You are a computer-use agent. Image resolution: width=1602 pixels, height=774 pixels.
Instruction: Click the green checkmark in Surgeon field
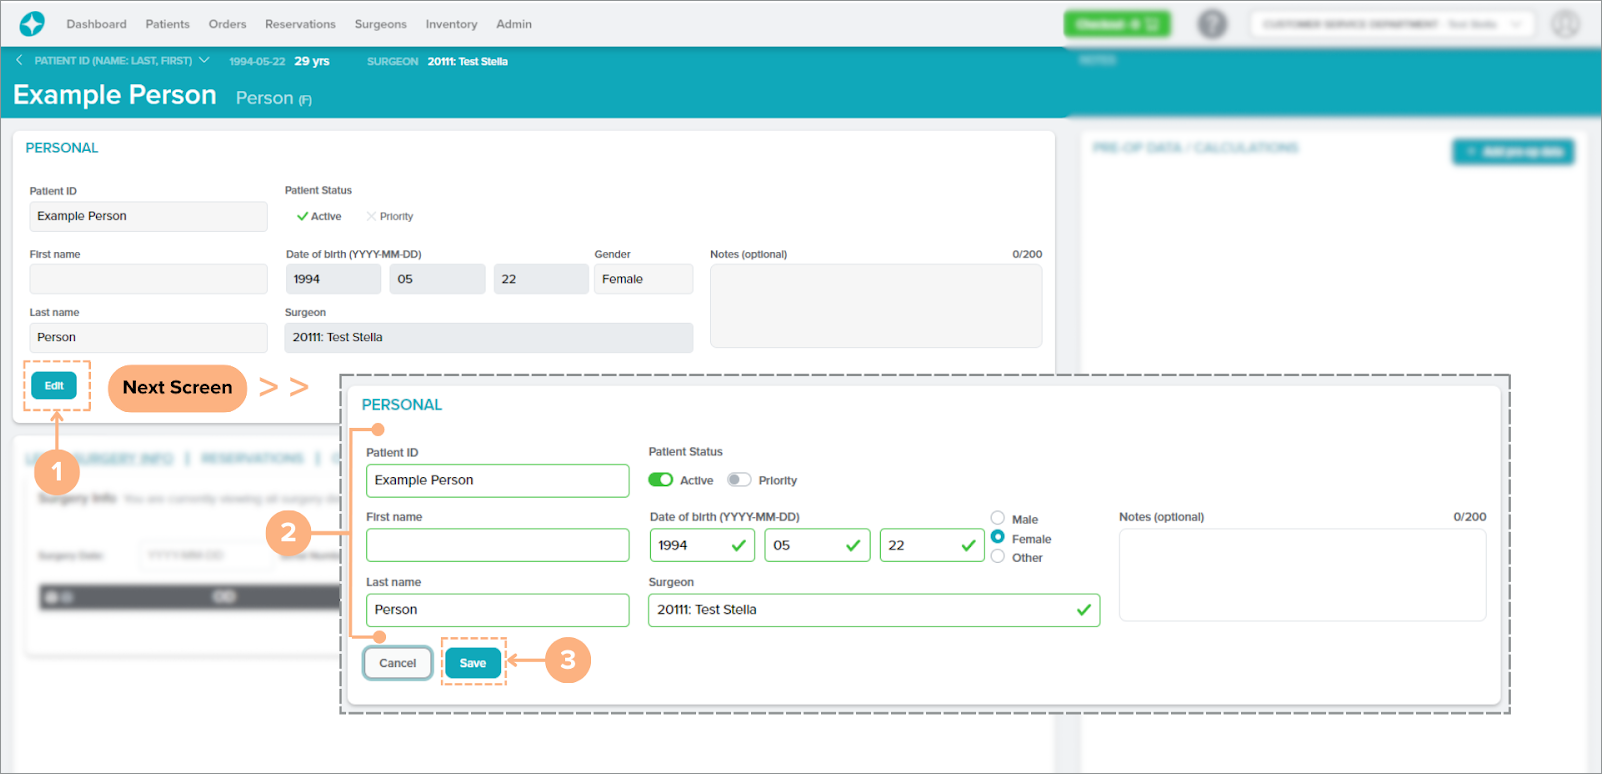pyautogui.click(x=1083, y=610)
